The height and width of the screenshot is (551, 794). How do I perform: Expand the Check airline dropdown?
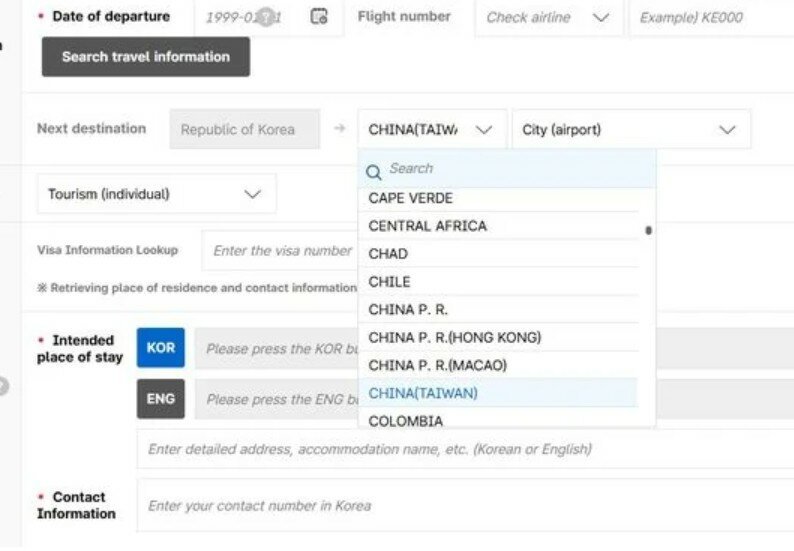547,17
